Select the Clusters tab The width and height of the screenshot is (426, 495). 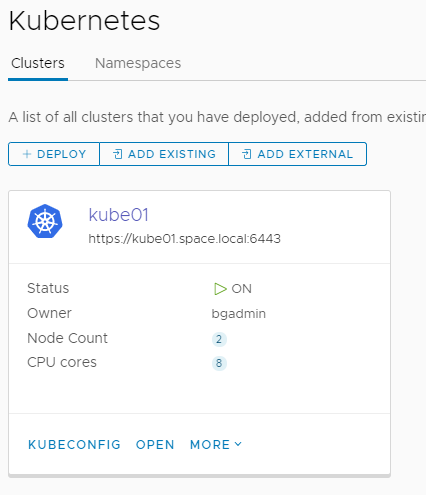pos(38,63)
